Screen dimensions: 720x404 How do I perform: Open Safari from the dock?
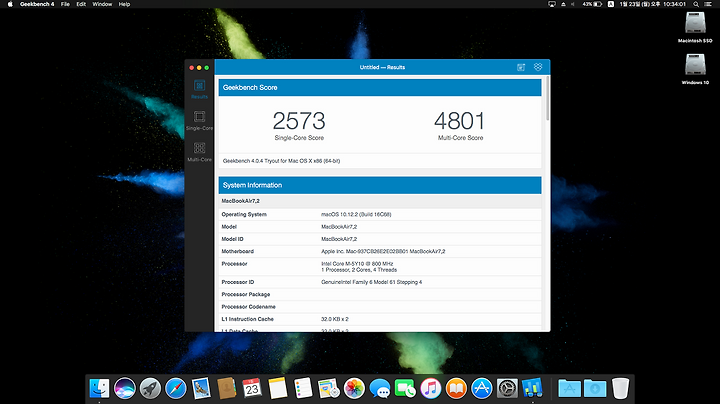click(176, 388)
